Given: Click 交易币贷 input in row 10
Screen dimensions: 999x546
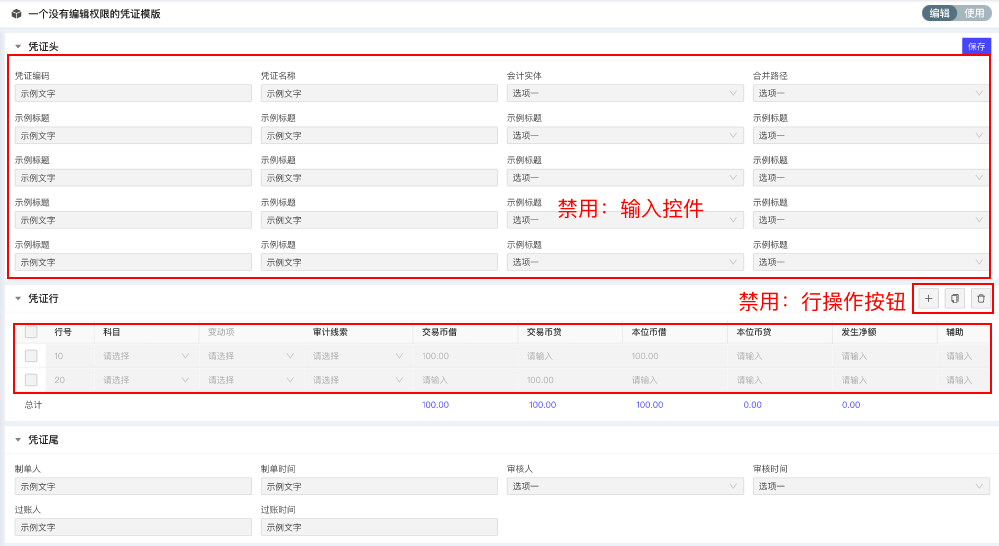Looking at the screenshot, I should pos(567,355).
